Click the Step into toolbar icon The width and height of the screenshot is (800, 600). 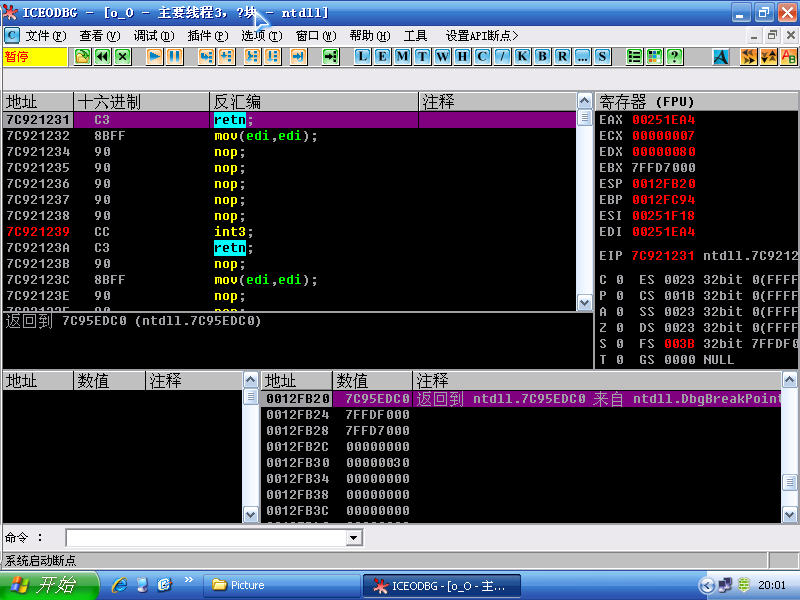[x=206, y=56]
